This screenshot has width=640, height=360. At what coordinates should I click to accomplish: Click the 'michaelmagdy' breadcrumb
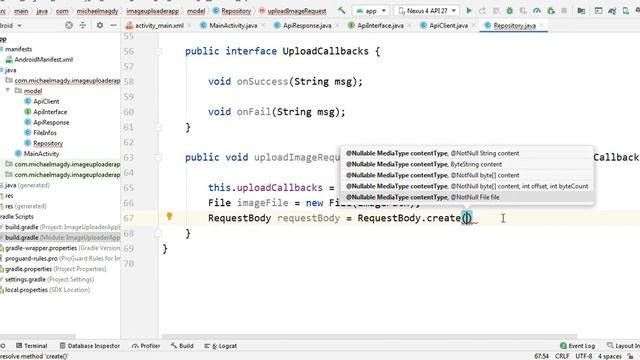(98, 11)
